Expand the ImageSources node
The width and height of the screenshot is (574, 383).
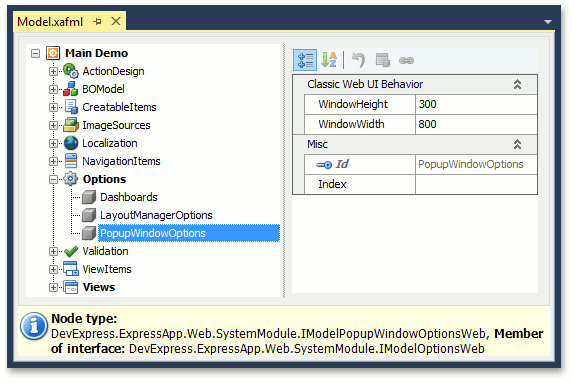point(53,125)
